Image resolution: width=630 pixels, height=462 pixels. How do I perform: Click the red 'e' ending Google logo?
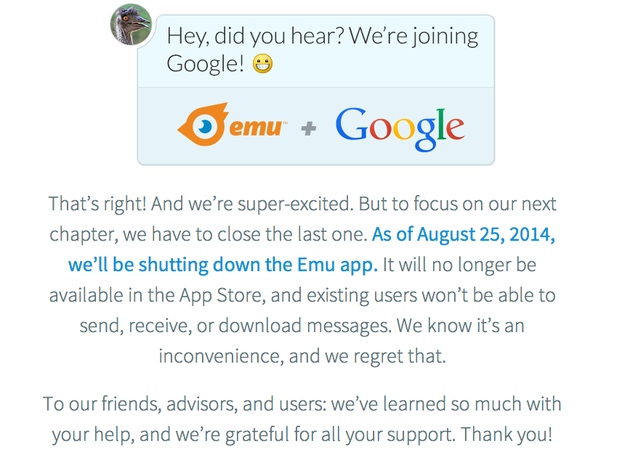455,128
